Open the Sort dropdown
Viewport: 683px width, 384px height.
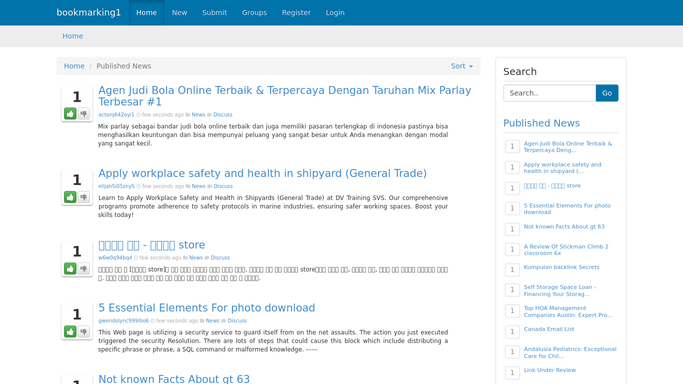[462, 66]
